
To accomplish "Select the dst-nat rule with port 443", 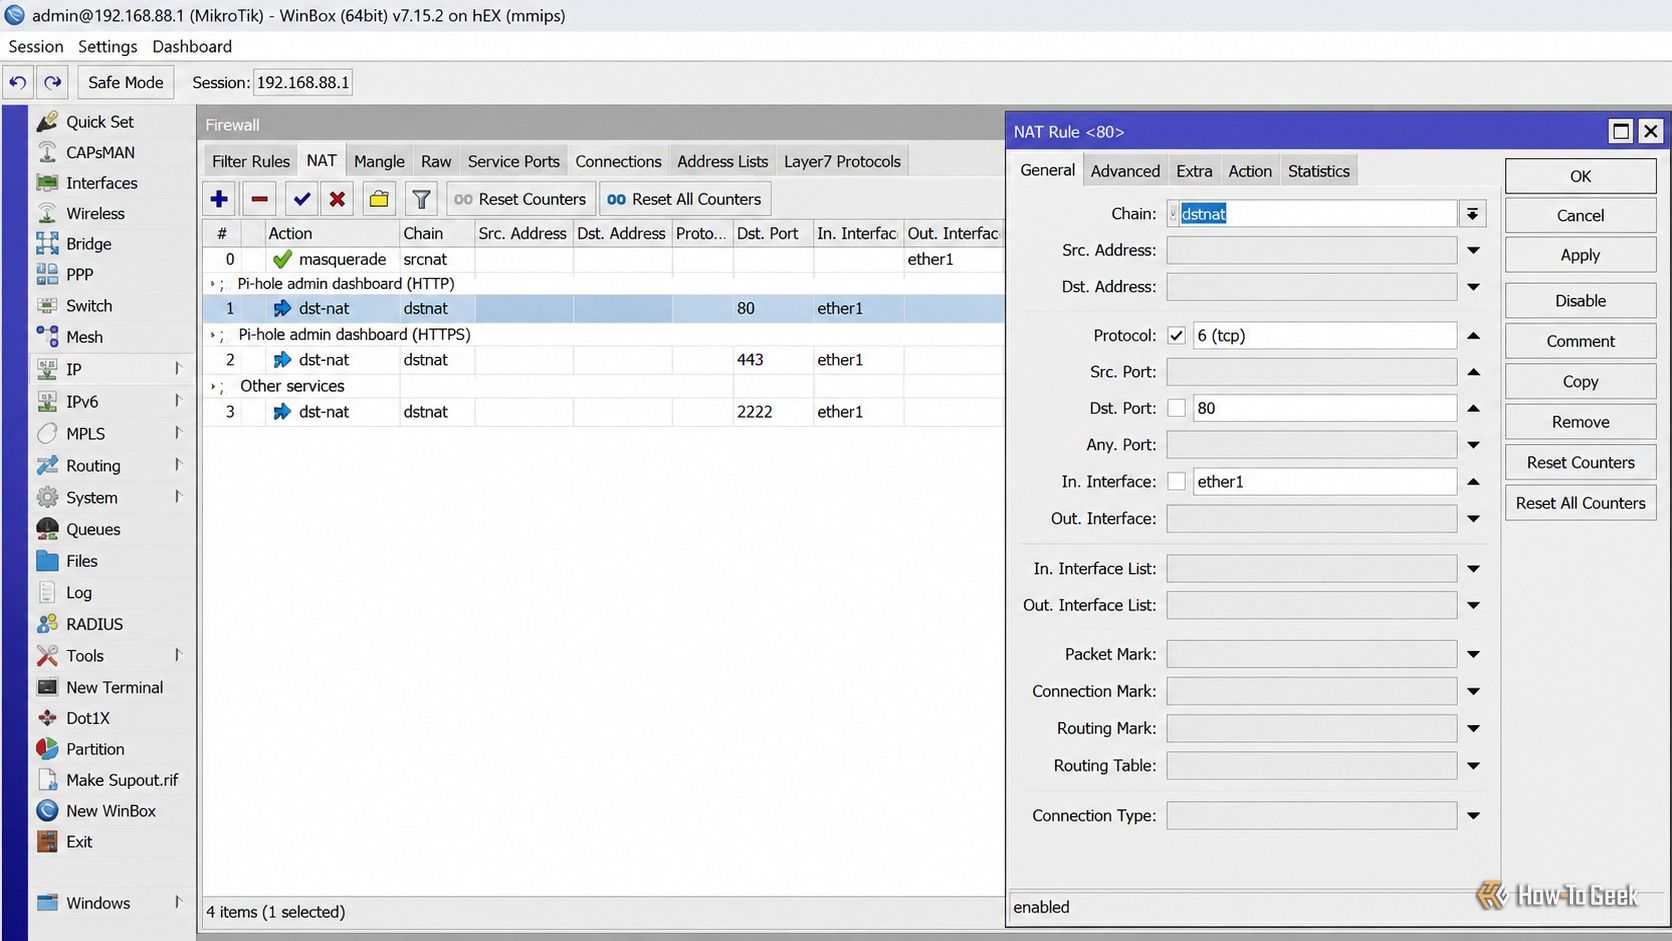I will 603,359.
